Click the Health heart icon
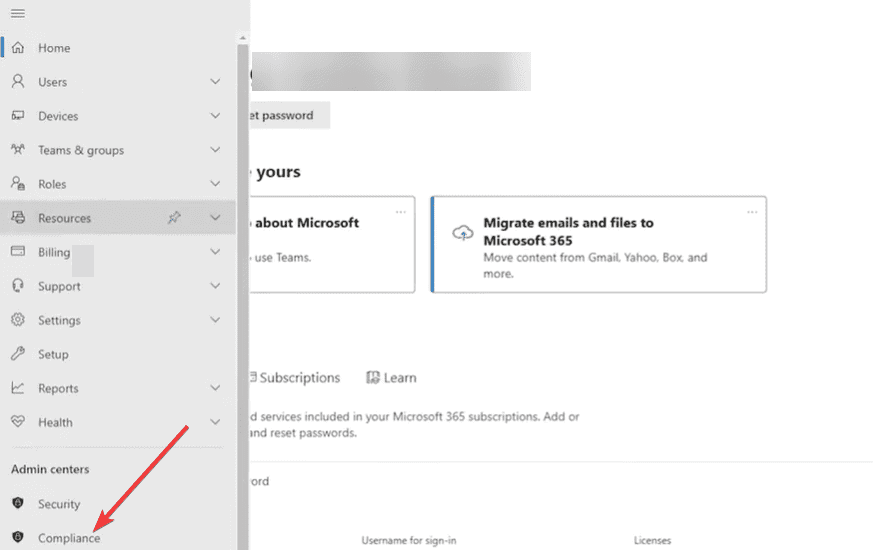The width and height of the screenshot is (873, 550). click(x=18, y=422)
